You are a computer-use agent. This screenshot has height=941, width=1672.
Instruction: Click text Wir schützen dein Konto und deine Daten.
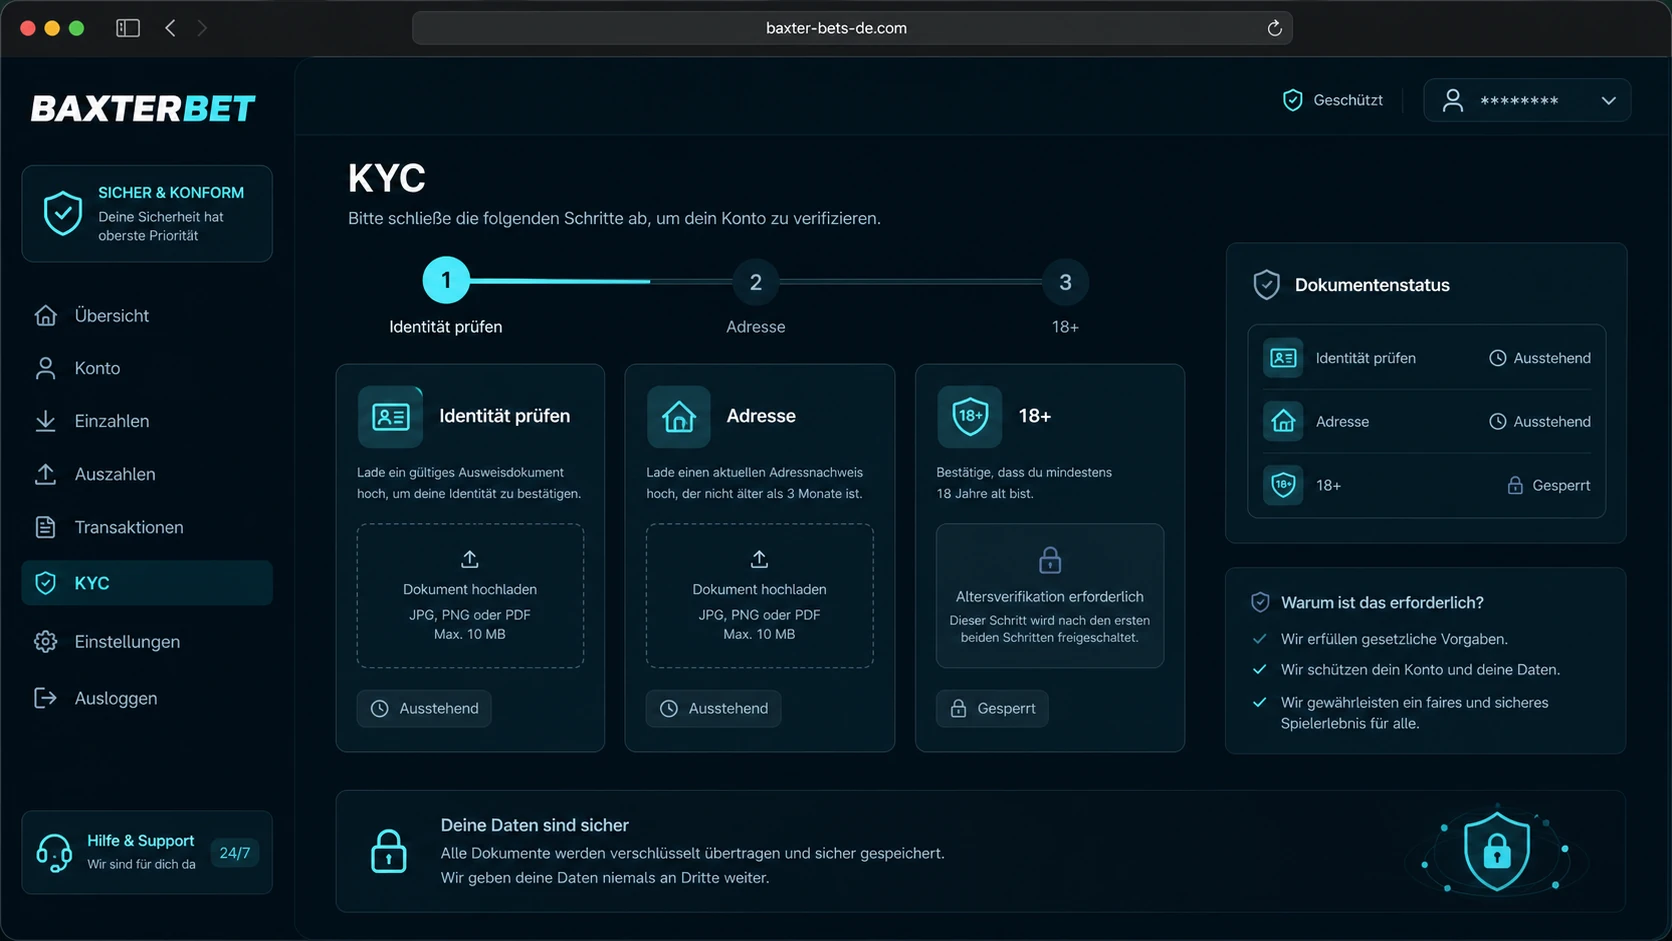[x=1420, y=670]
